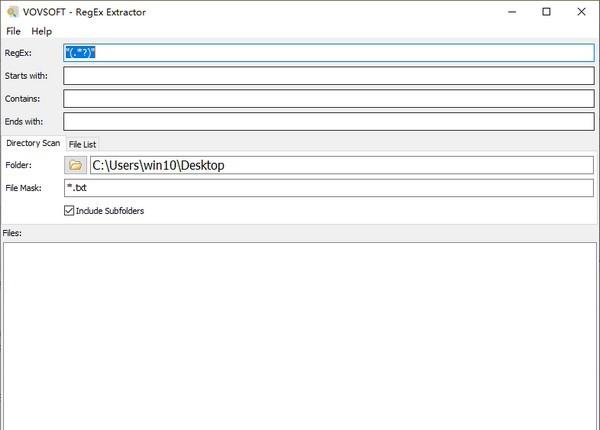Click inside the Files list area
Viewport: 600px width, 430px height.
pyautogui.click(x=300, y=336)
